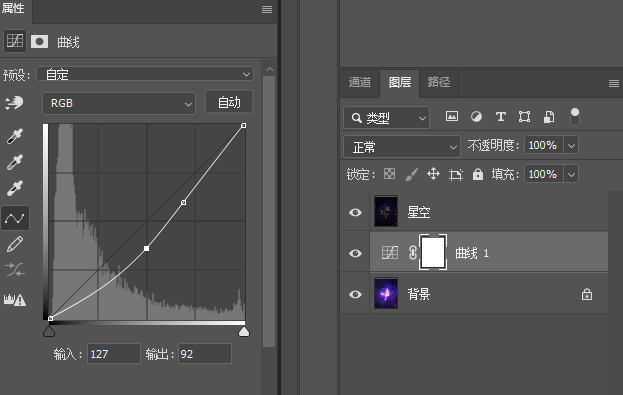Select the 星空 layer thumbnail
This screenshot has width=623, height=395.
(x=386, y=211)
